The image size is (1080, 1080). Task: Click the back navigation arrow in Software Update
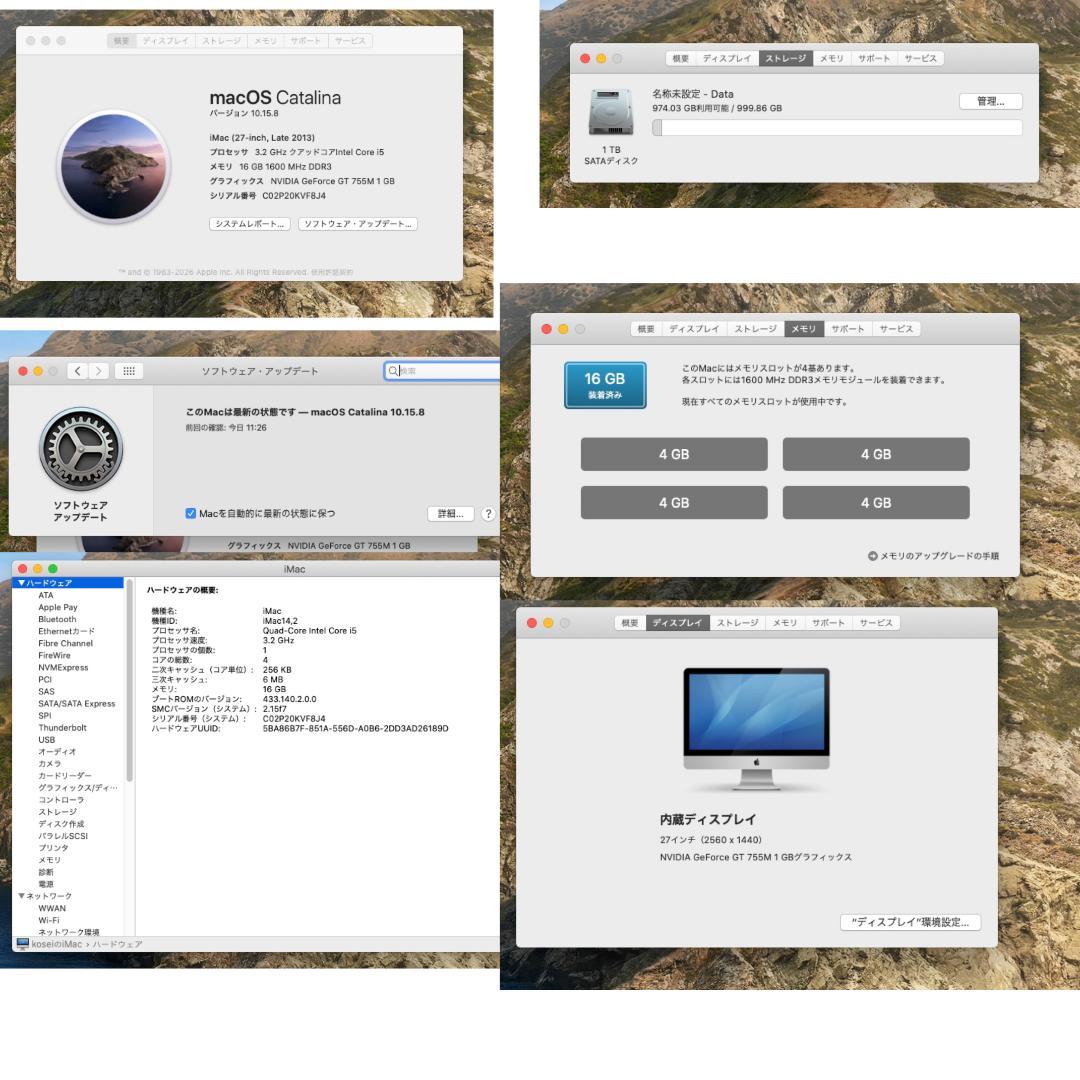pos(77,370)
